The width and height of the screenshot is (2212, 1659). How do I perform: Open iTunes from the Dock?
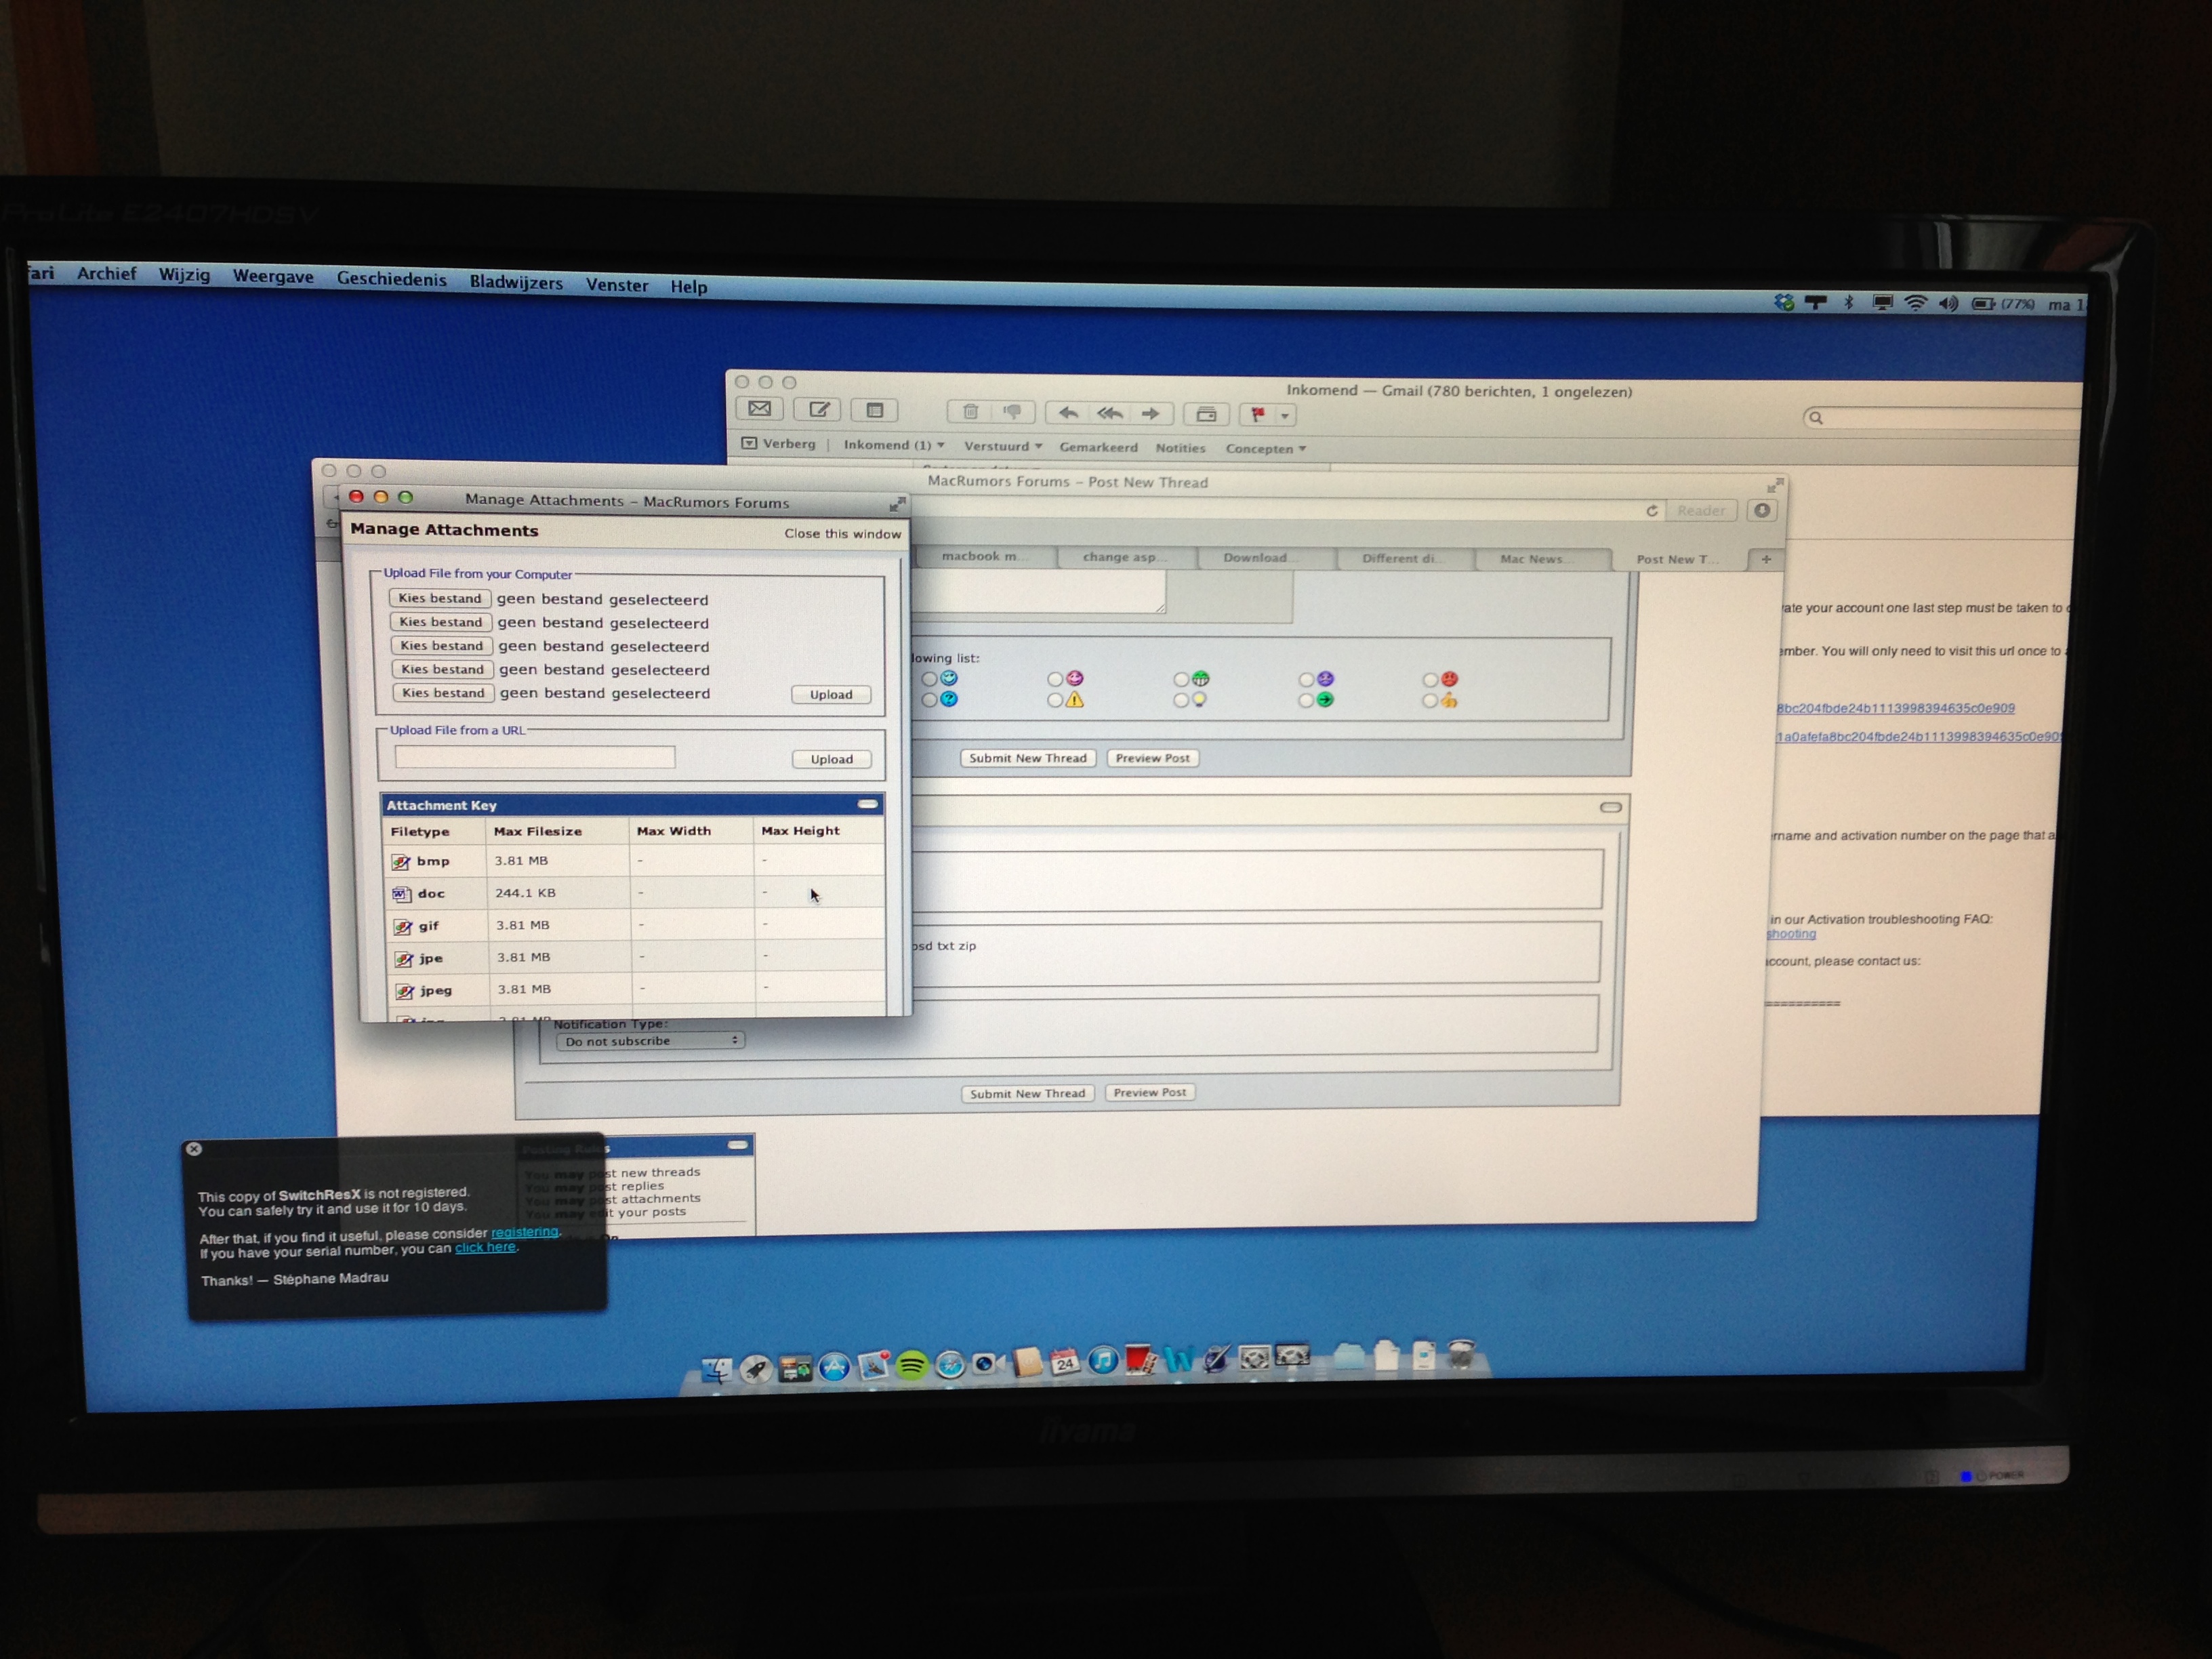point(1103,1361)
